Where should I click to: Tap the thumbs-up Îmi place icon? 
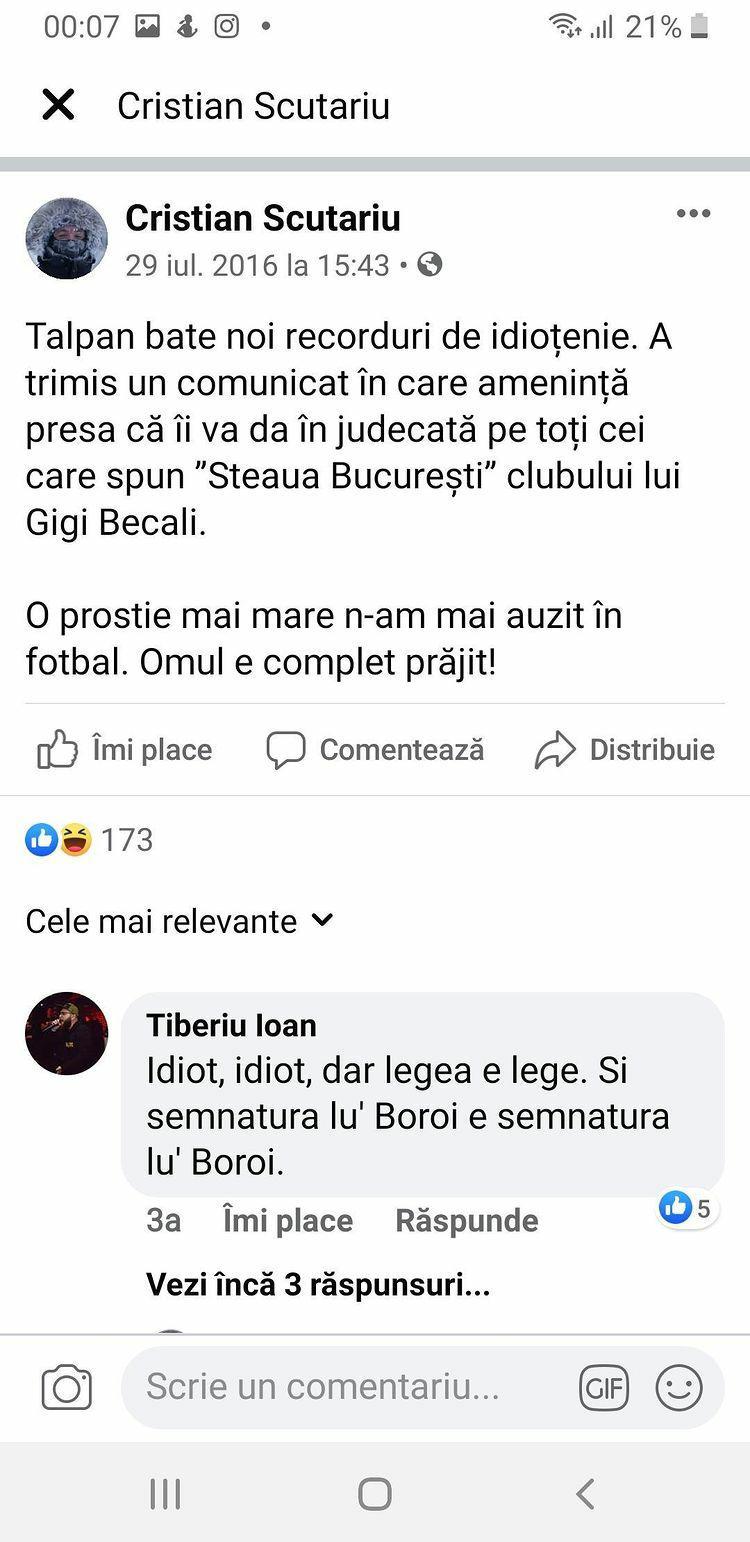(57, 750)
